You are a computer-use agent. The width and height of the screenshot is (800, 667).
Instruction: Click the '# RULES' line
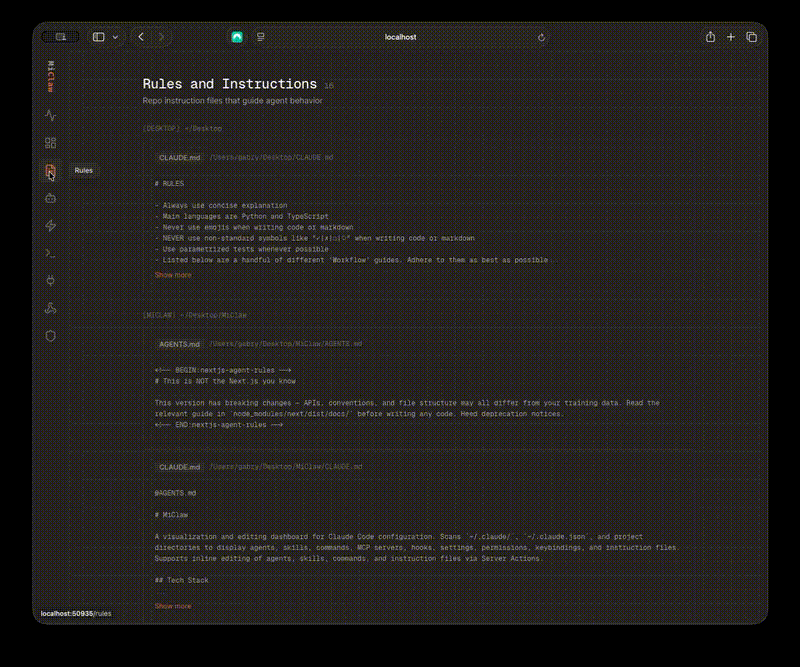(x=169, y=184)
